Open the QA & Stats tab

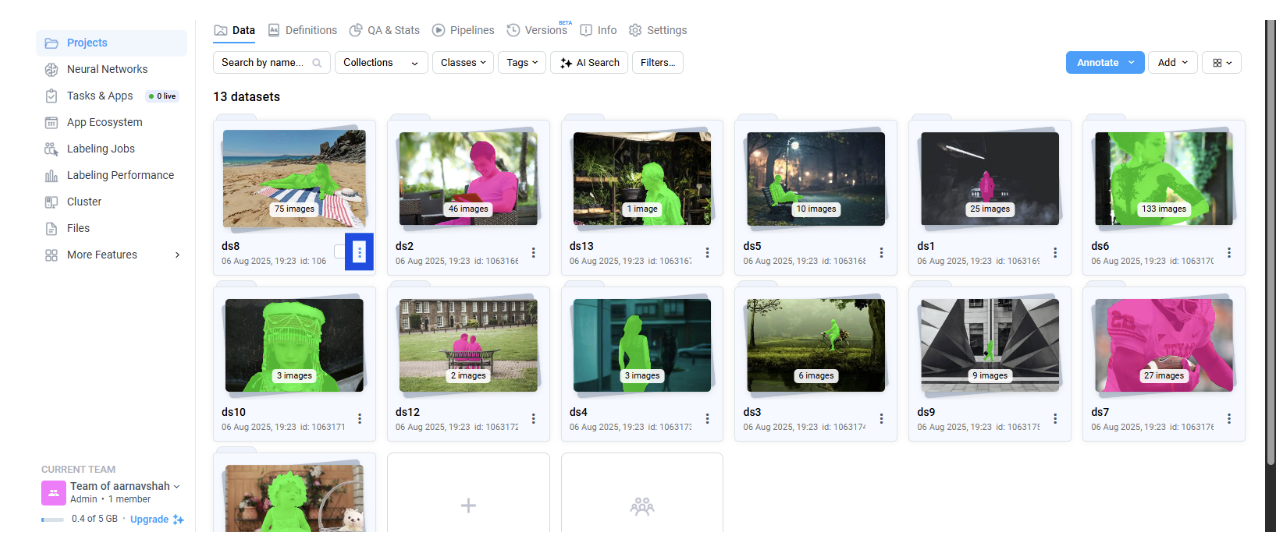coord(384,31)
